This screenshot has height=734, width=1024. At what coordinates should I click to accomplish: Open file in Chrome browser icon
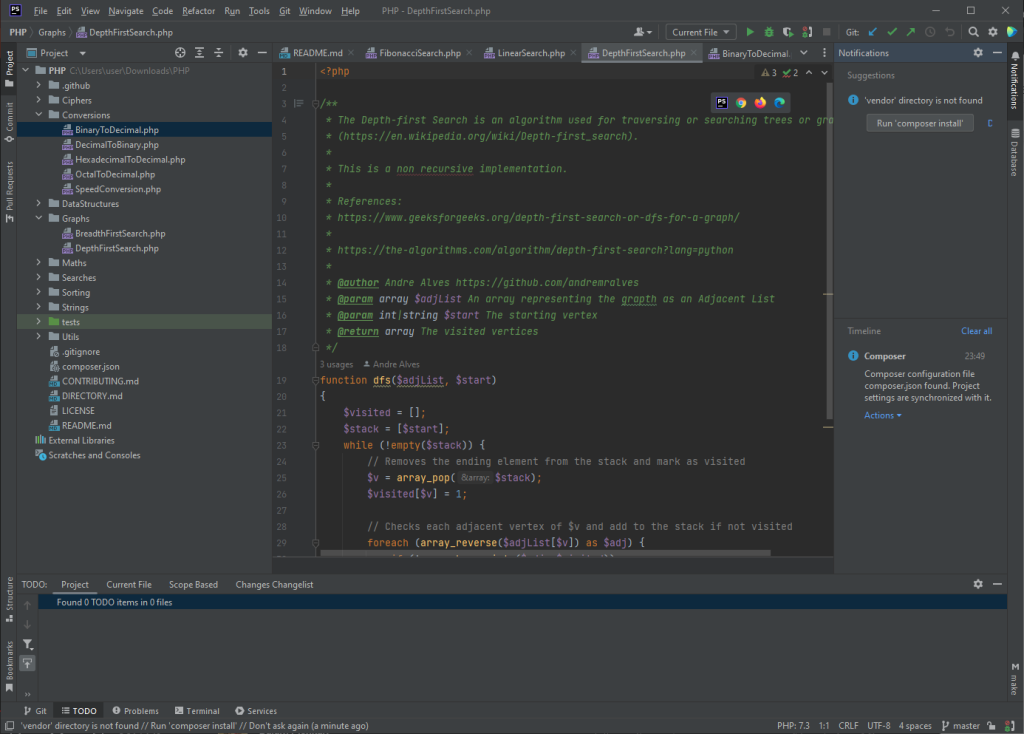pyautogui.click(x=741, y=103)
